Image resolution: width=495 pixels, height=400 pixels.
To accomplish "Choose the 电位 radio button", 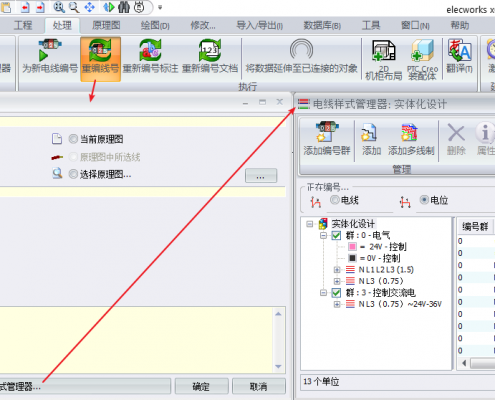I will pos(424,200).
